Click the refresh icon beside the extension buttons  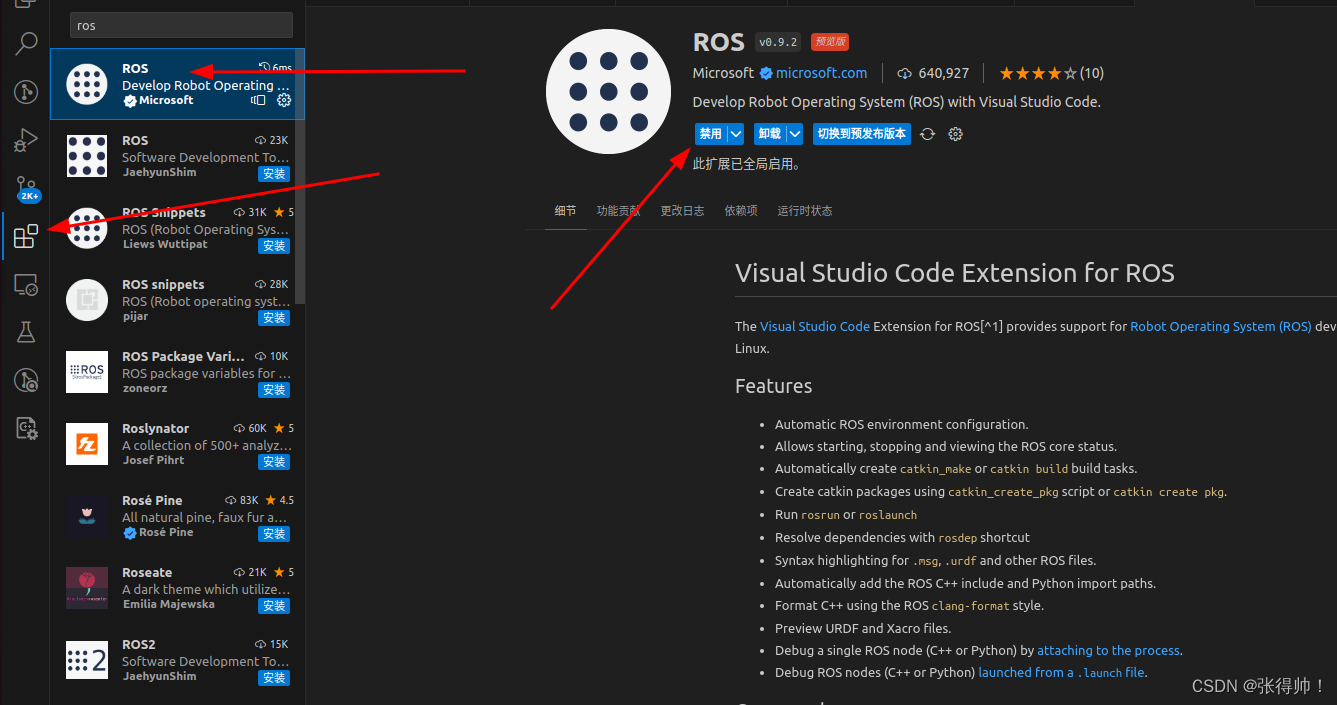(927, 133)
